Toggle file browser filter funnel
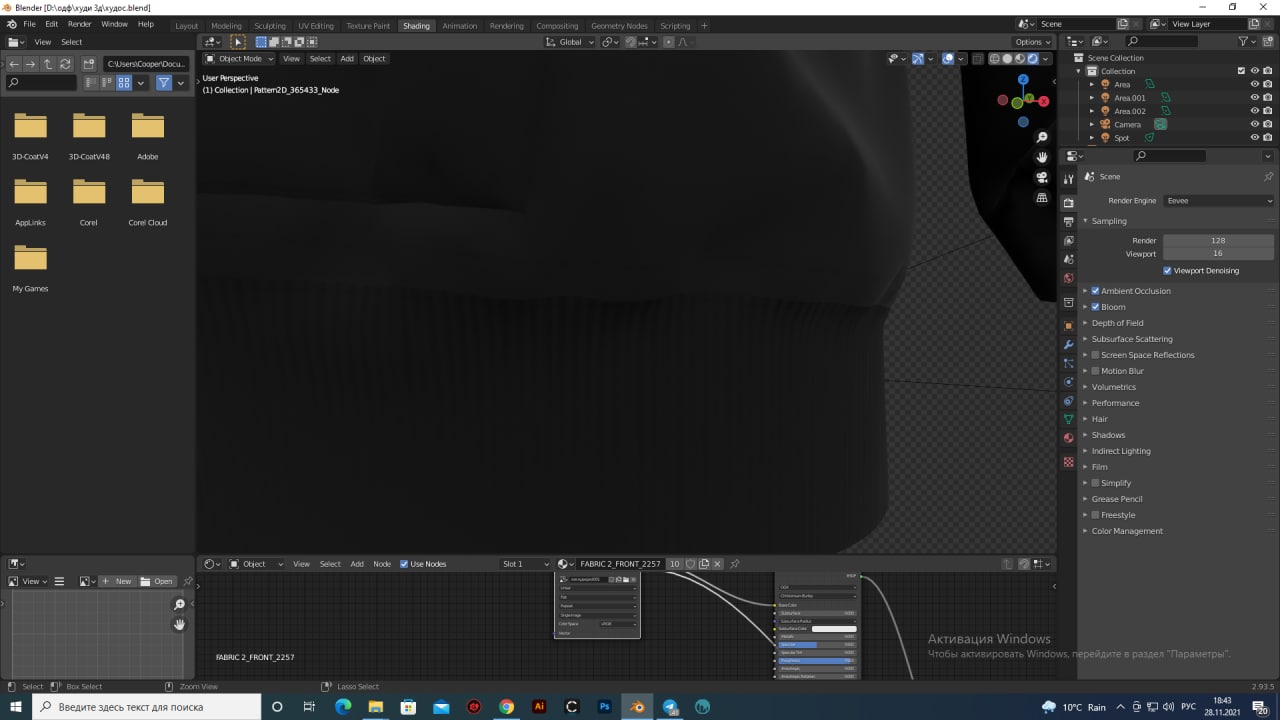Screen dimensions: 1280x720 click(164, 83)
